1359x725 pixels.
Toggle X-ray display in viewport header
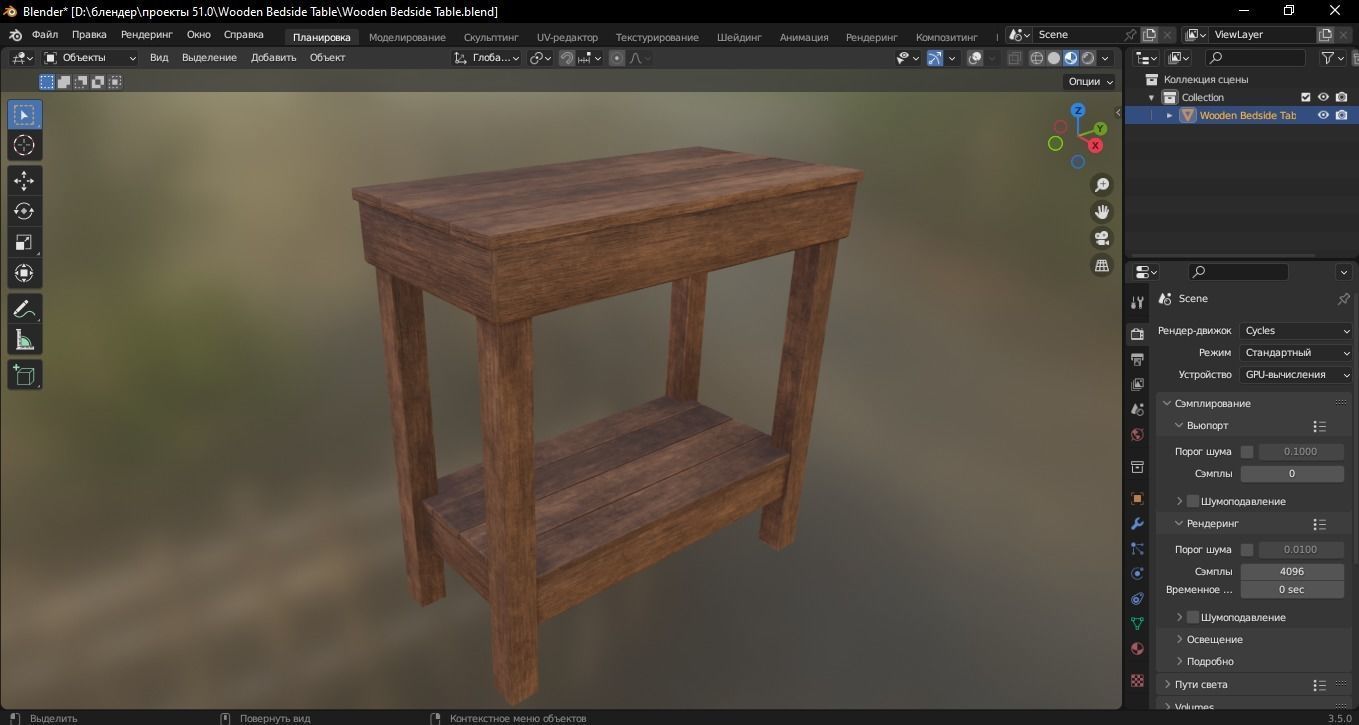click(1014, 58)
